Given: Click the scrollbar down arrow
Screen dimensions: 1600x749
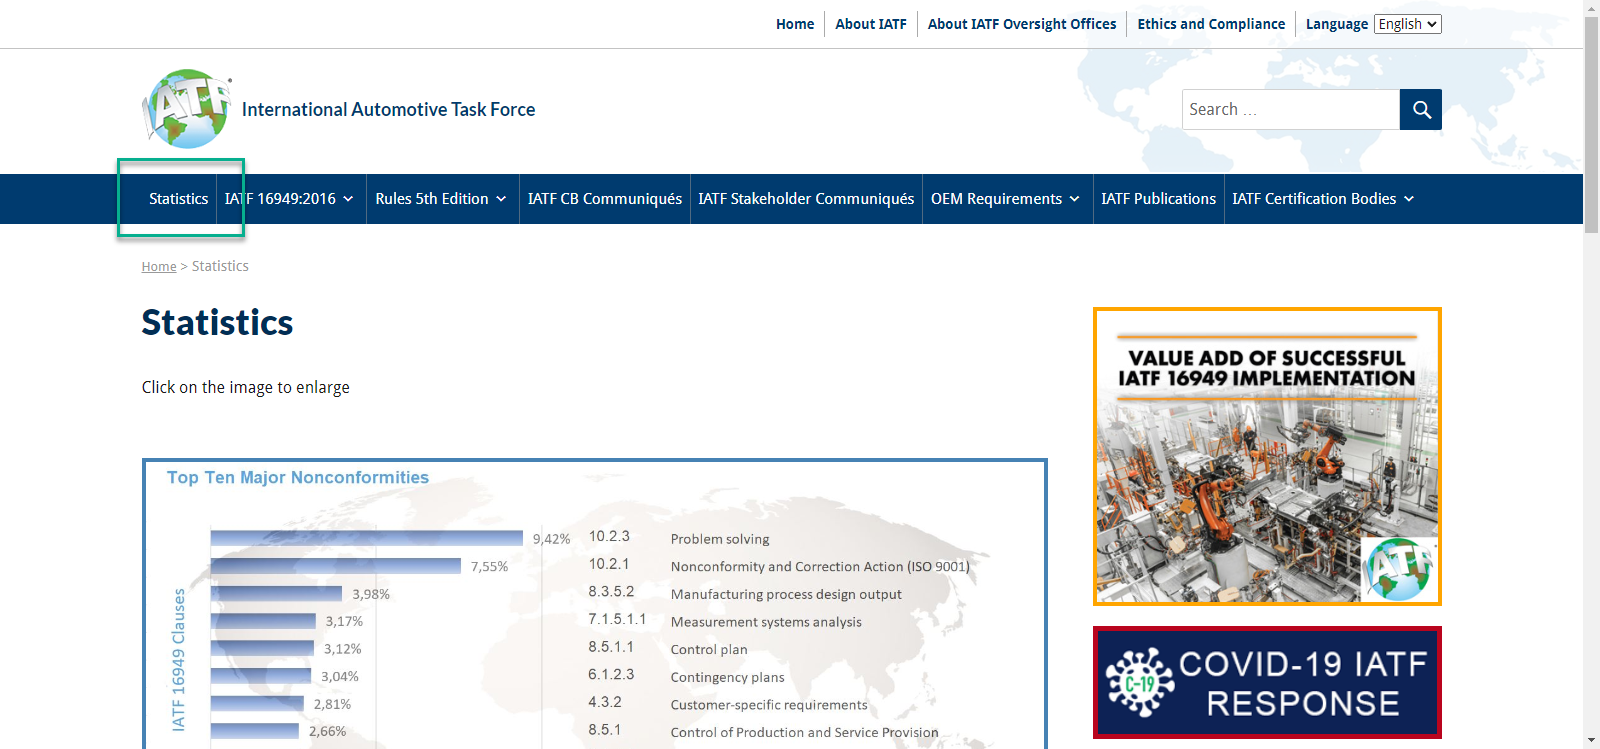Looking at the screenshot, I should click(x=1591, y=741).
